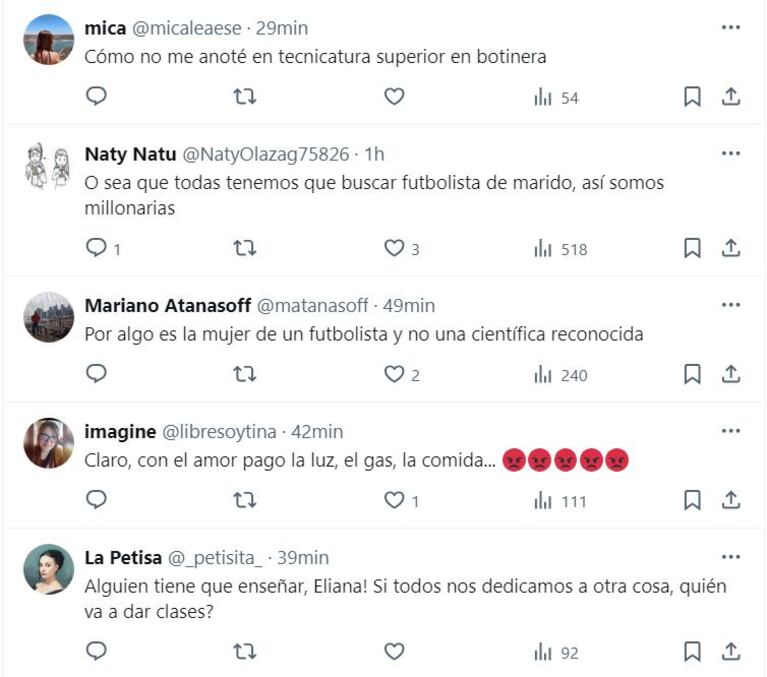Open more options on mica's tweet
This screenshot has height=677, width=767.
[731, 28]
